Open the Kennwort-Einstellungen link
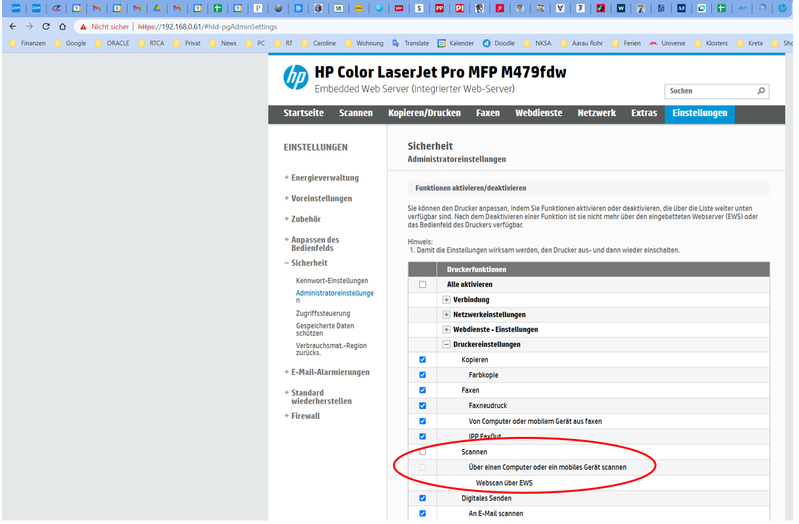Viewport: 799px width, 524px height. [332, 281]
